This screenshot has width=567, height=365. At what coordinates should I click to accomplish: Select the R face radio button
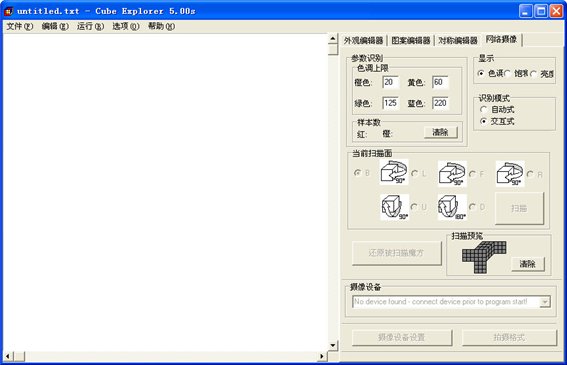pos(530,174)
